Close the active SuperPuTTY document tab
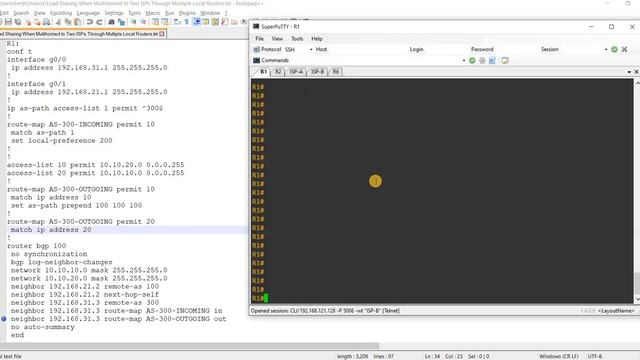Viewport: 640px width, 360px height. coord(636,72)
